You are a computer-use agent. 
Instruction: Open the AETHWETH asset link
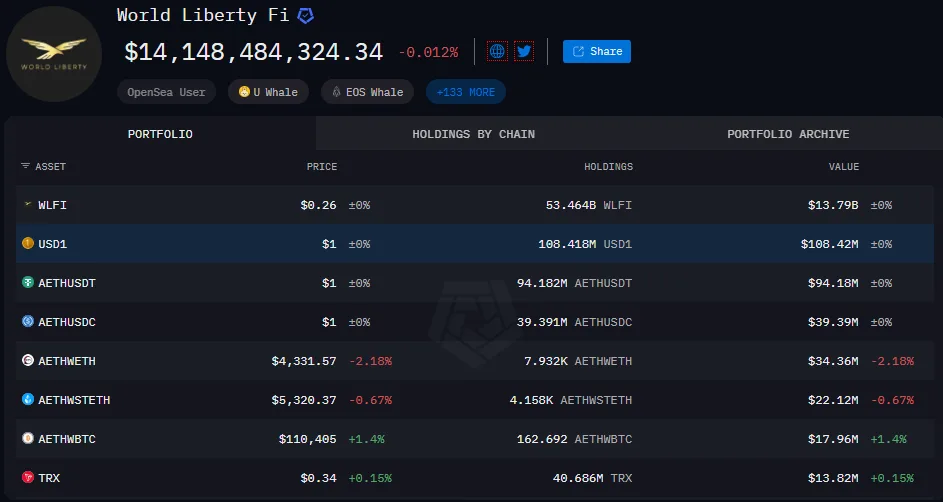(67, 361)
